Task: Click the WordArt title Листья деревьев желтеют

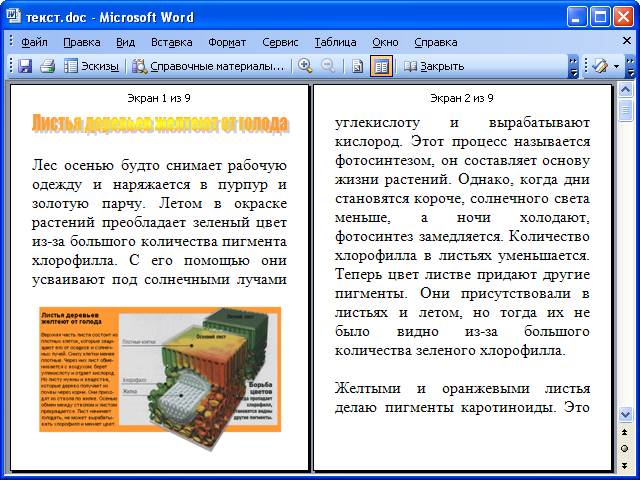Action: tap(160, 124)
